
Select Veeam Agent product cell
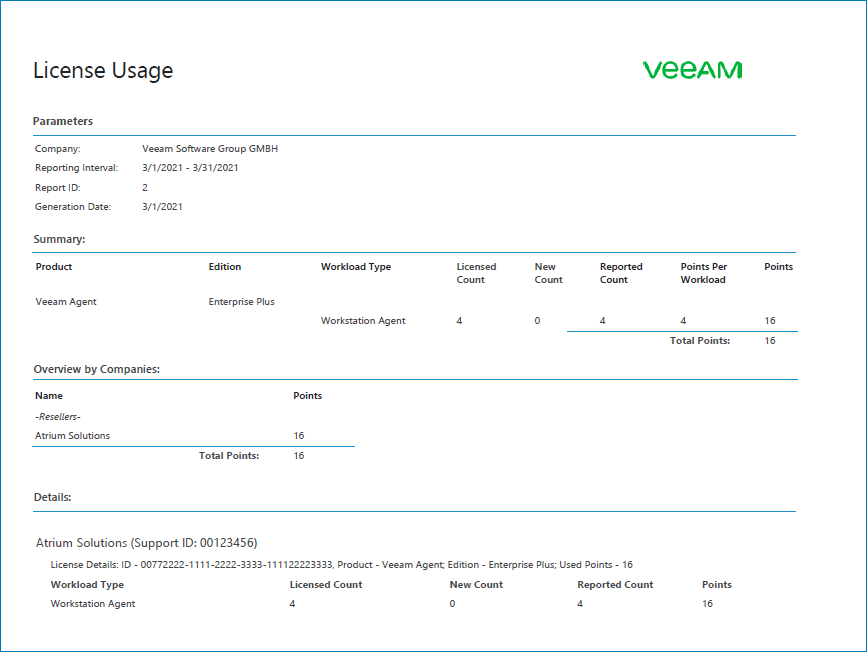66,302
